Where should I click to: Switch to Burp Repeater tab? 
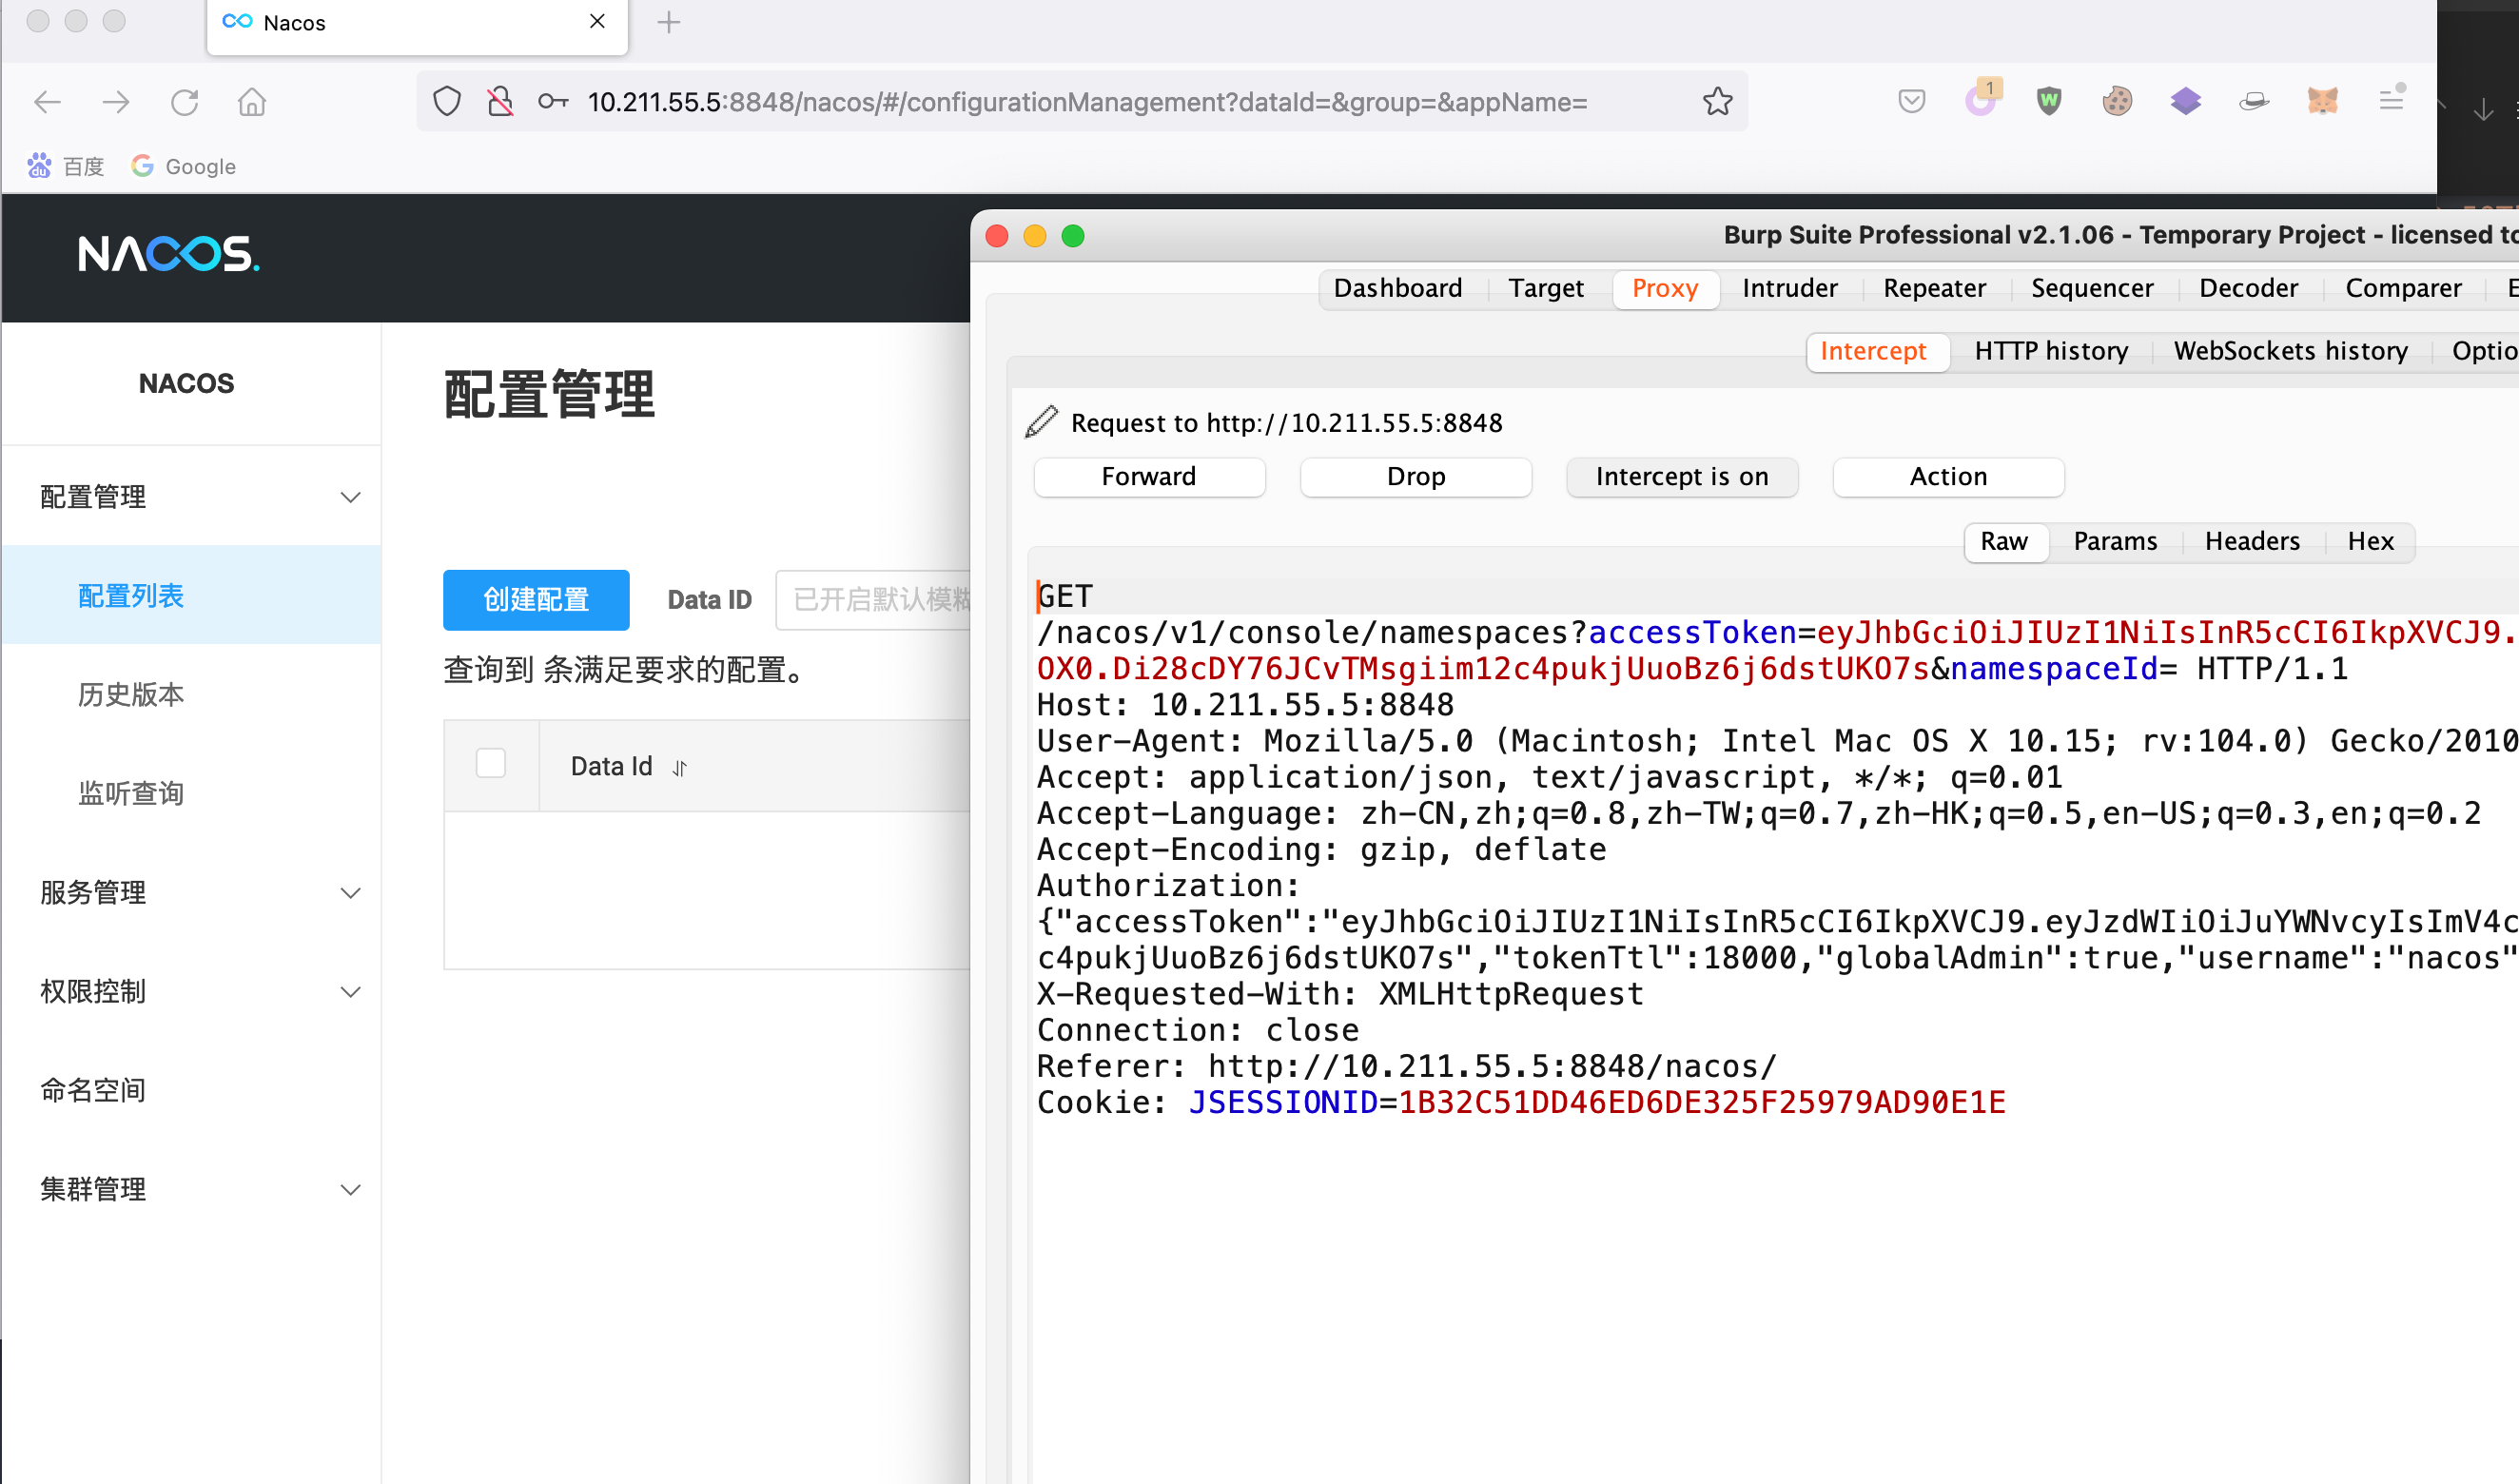coord(1934,288)
